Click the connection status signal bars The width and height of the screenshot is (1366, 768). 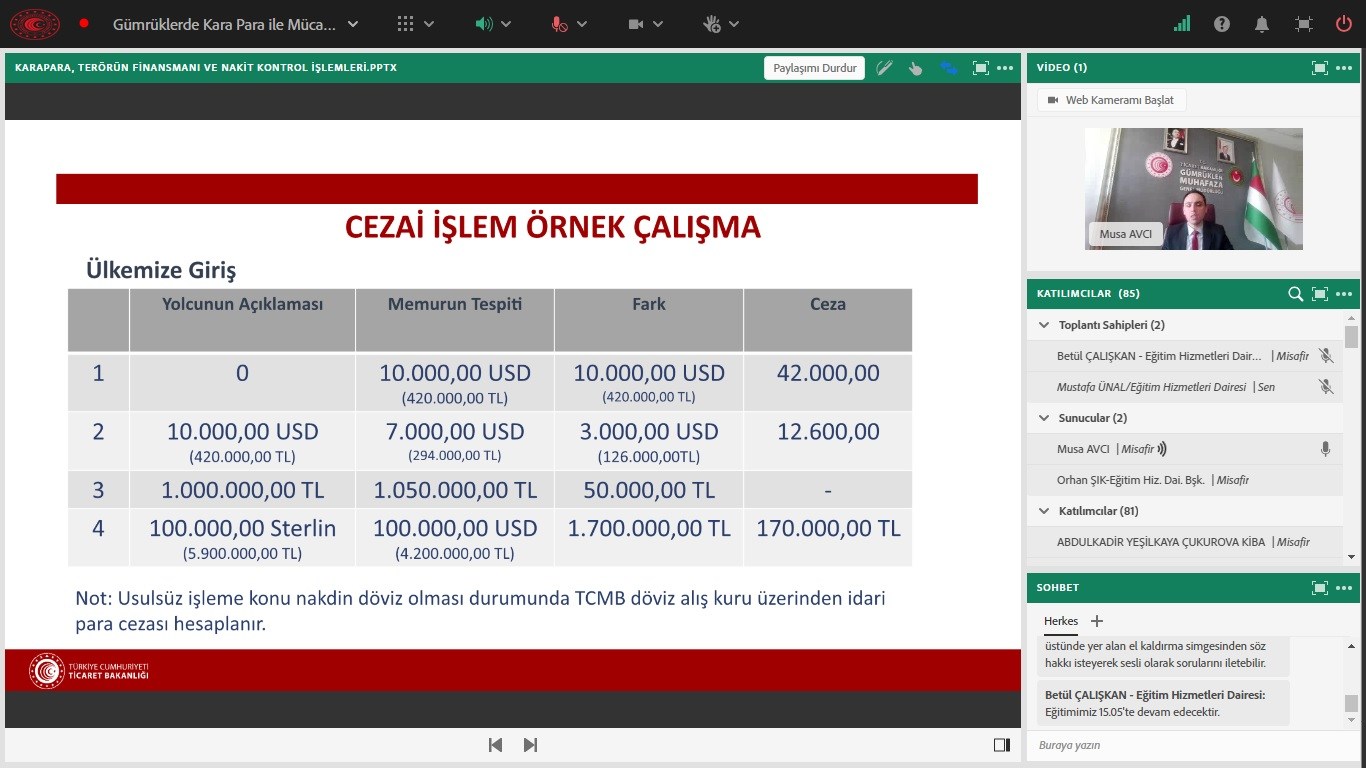[x=1182, y=24]
